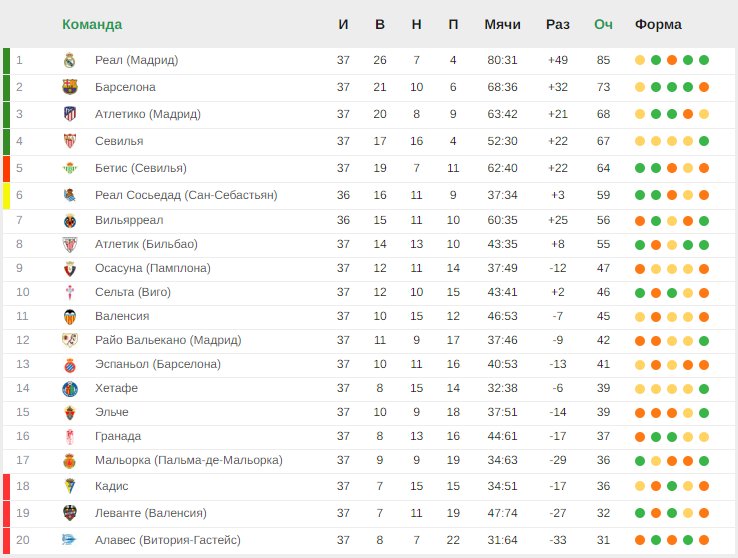Click the Barcelona club crest

point(70,87)
